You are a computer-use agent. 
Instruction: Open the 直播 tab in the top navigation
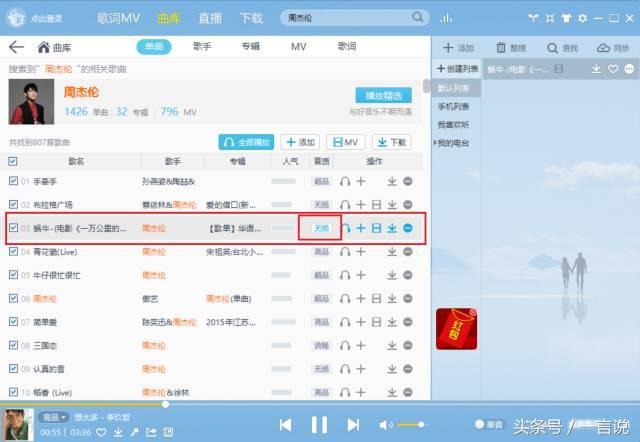tap(210, 18)
